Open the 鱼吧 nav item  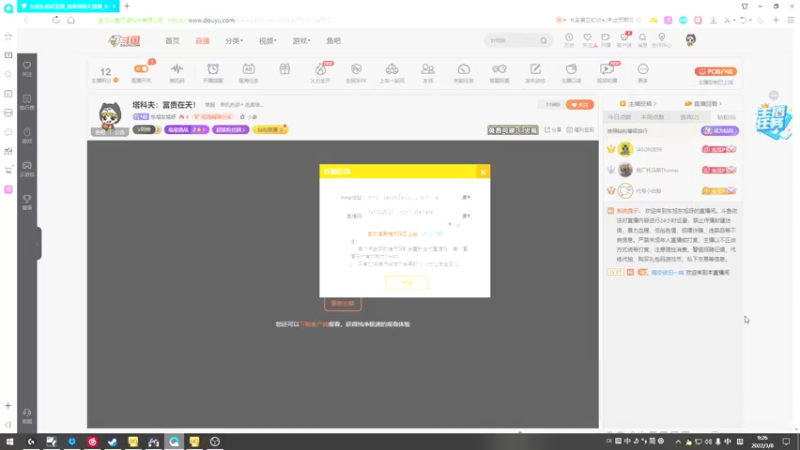[x=334, y=41]
